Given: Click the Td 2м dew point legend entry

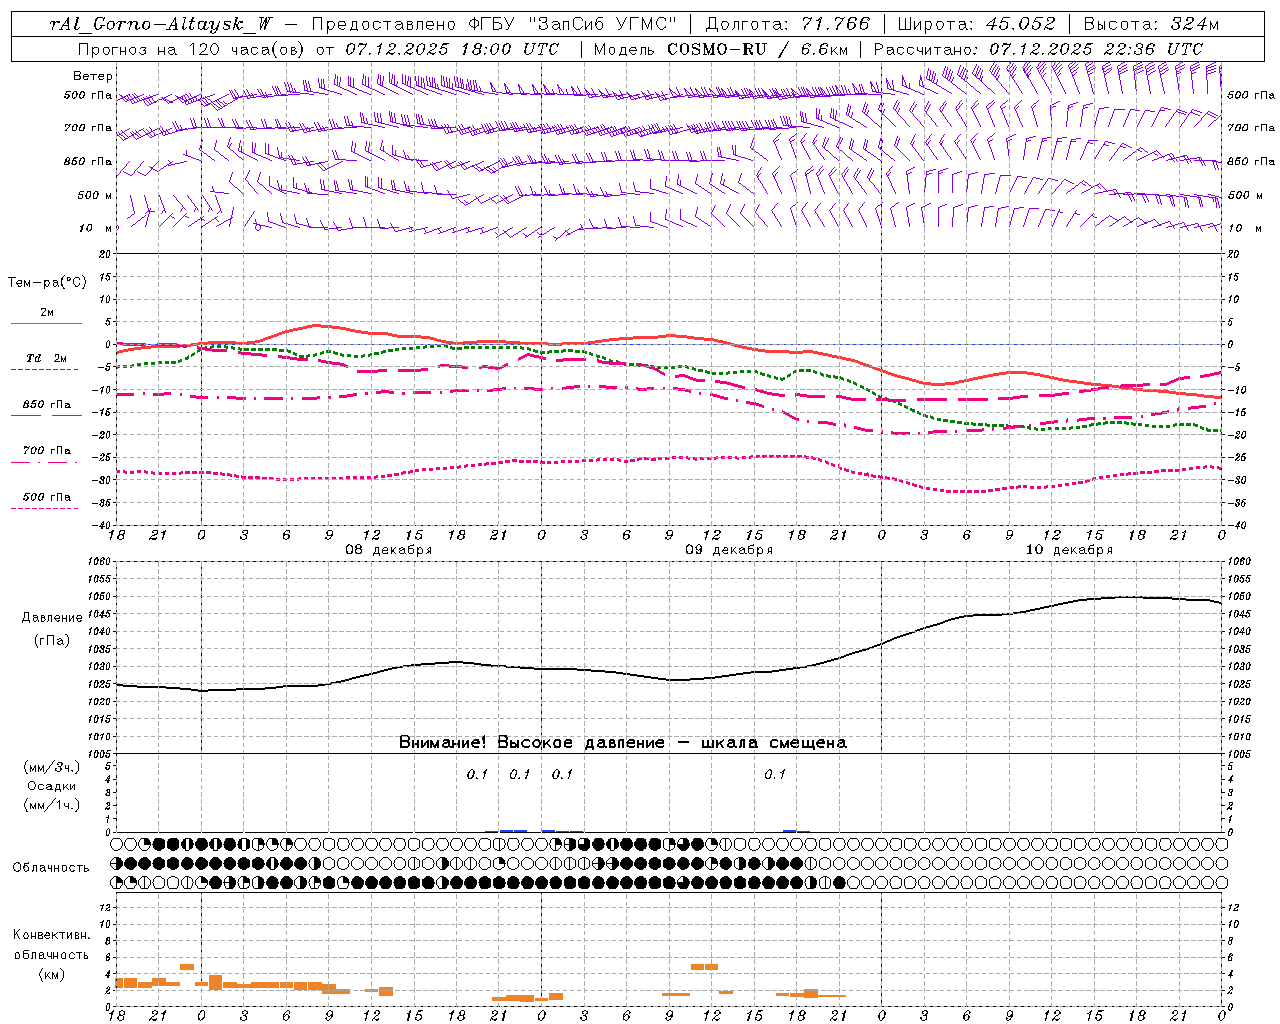Looking at the screenshot, I should pos(47,358).
